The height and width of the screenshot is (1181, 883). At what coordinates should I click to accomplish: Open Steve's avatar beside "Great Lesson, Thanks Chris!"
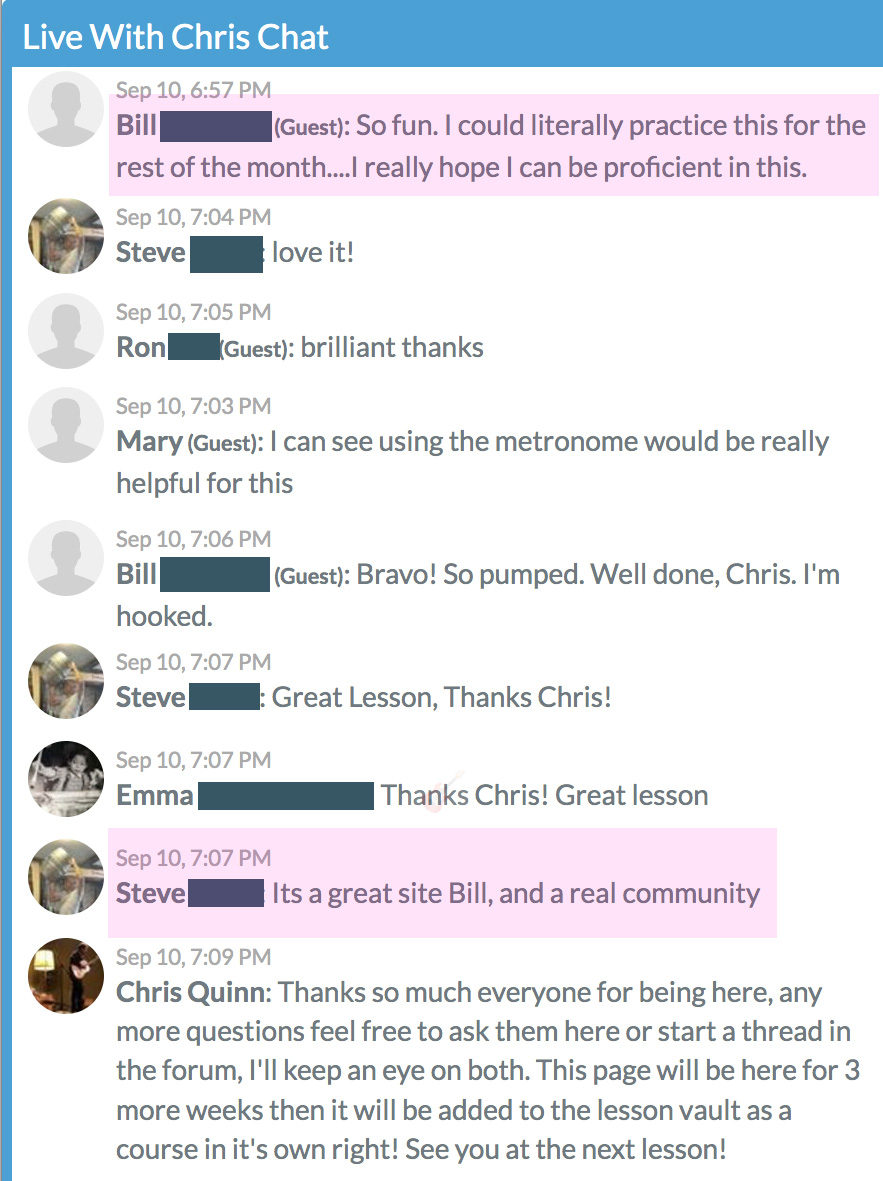pos(66,681)
